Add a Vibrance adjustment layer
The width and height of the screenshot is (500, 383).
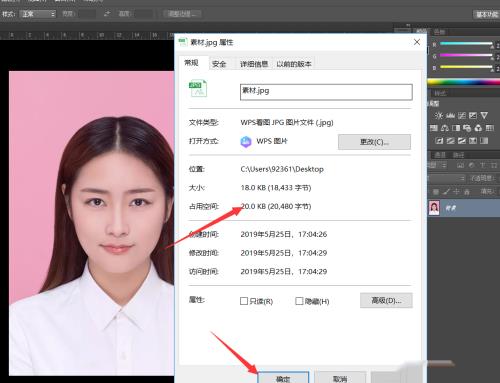(484, 115)
